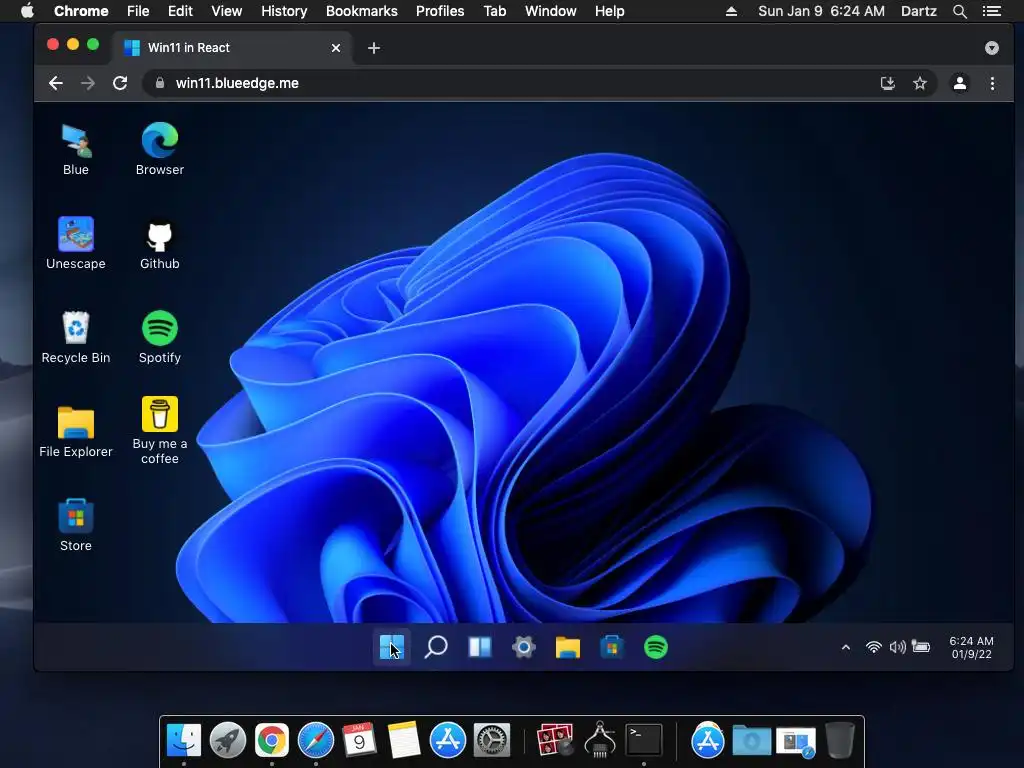Open Trash in the Dock
Image resolution: width=1024 pixels, height=768 pixels.
pos(840,740)
